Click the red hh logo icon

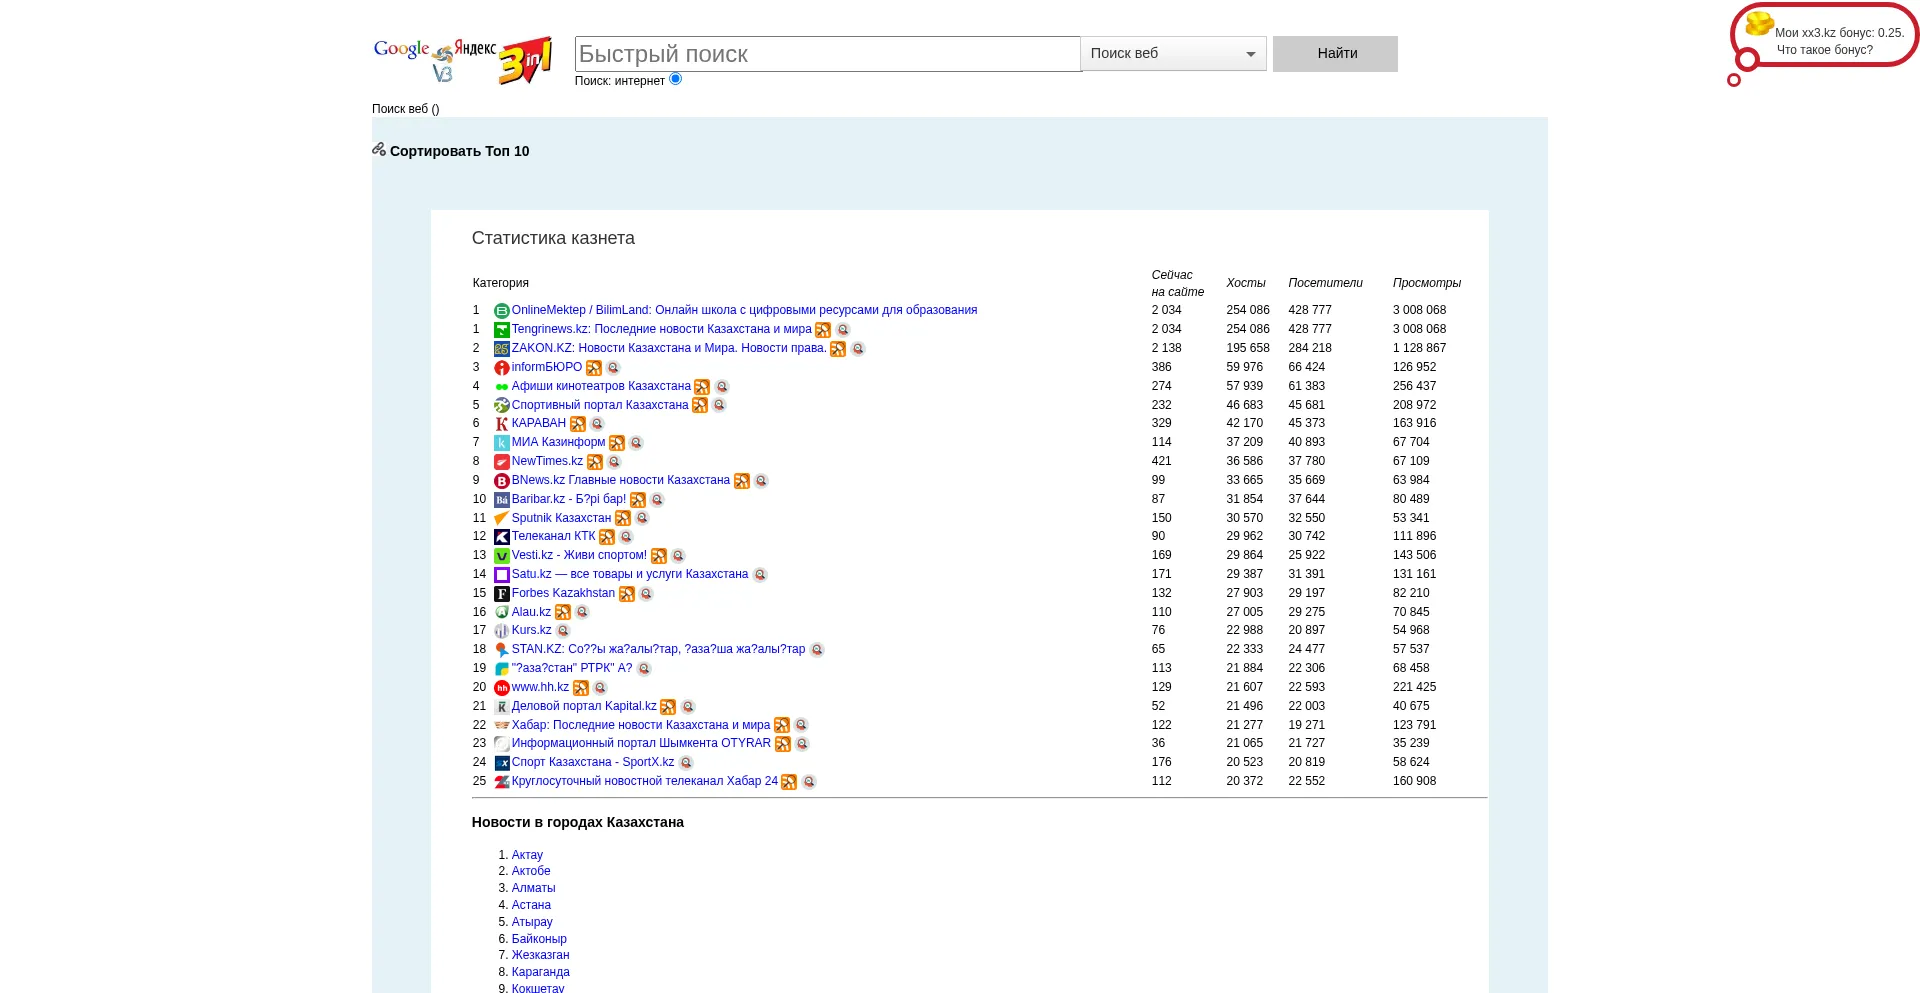click(x=502, y=688)
